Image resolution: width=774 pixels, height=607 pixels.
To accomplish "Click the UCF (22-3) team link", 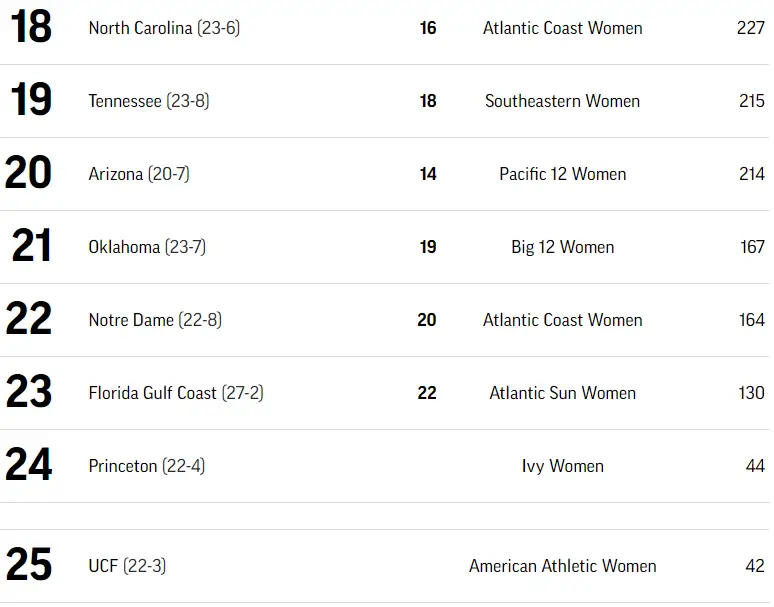I will [x=127, y=566].
